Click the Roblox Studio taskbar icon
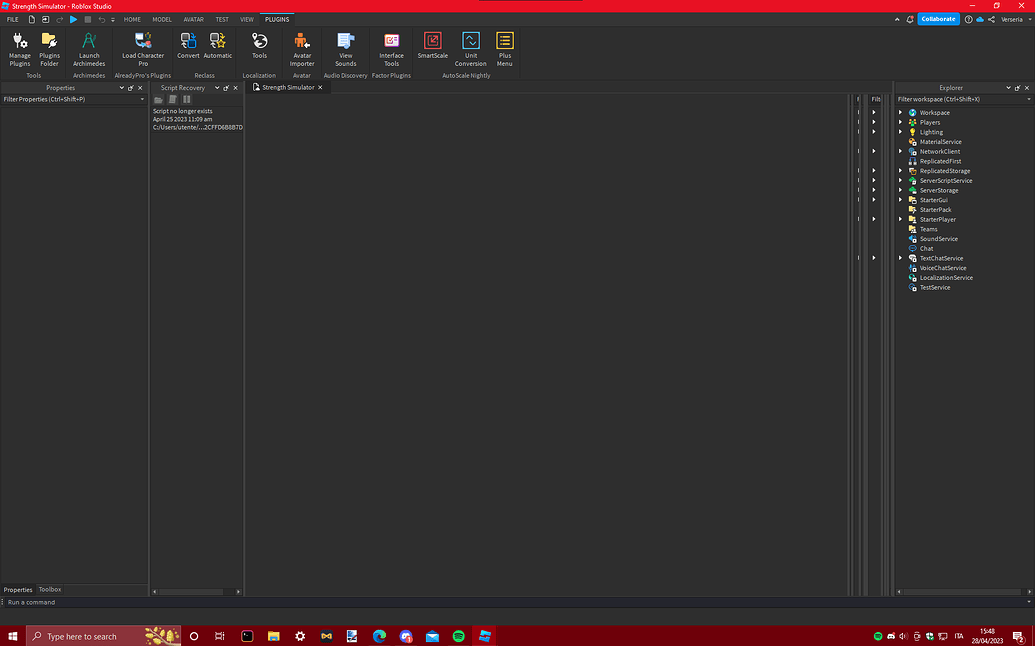The width and height of the screenshot is (1035, 646). (485, 635)
